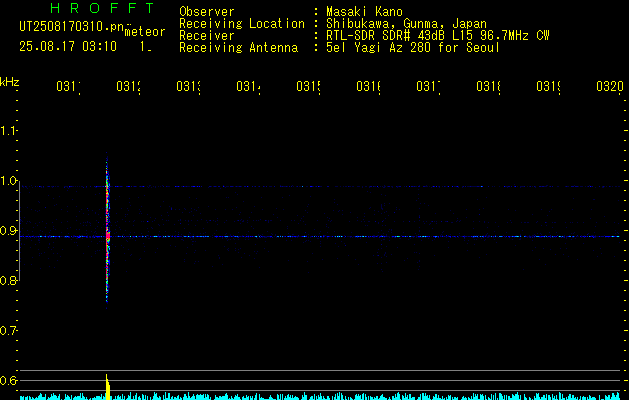Click the vertical meteor echo streak
The width and height of the screenshot is (629, 400).
pyautogui.click(x=107, y=231)
